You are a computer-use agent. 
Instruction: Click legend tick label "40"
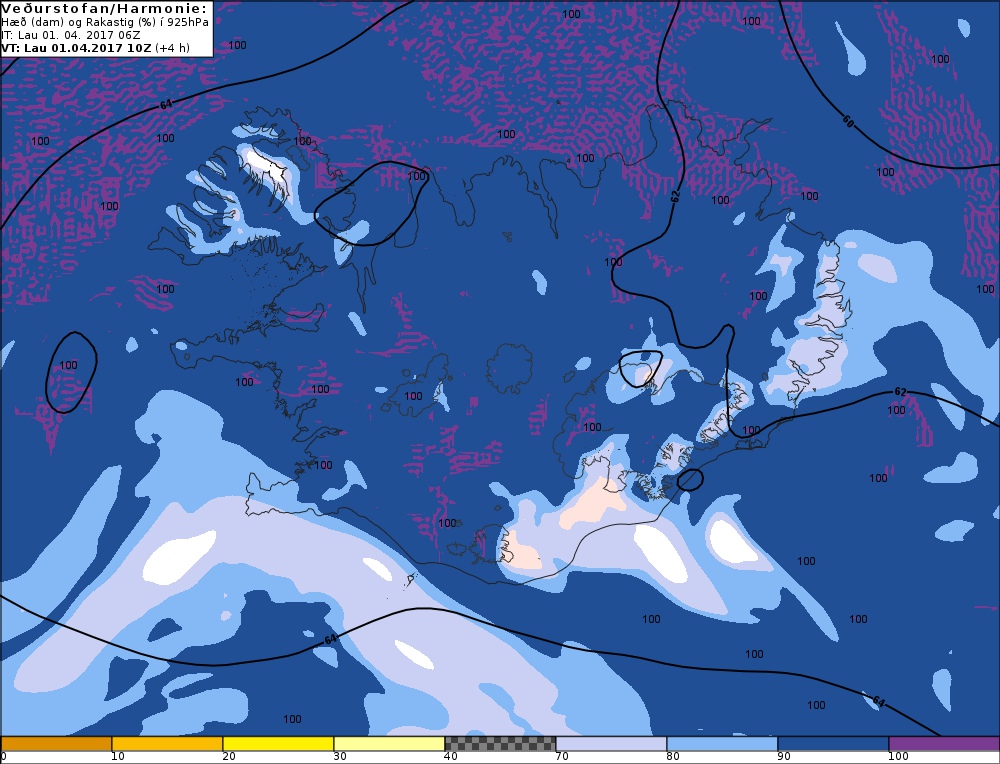451,756
